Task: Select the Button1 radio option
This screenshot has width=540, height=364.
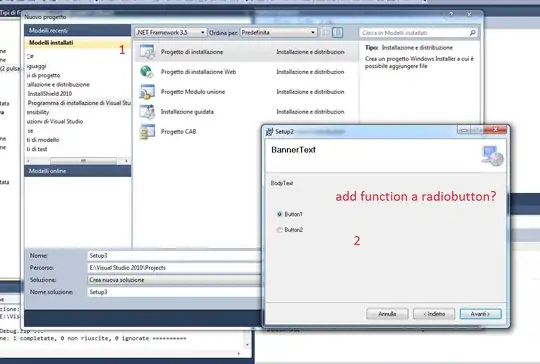Action: click(x=280, y=214)
